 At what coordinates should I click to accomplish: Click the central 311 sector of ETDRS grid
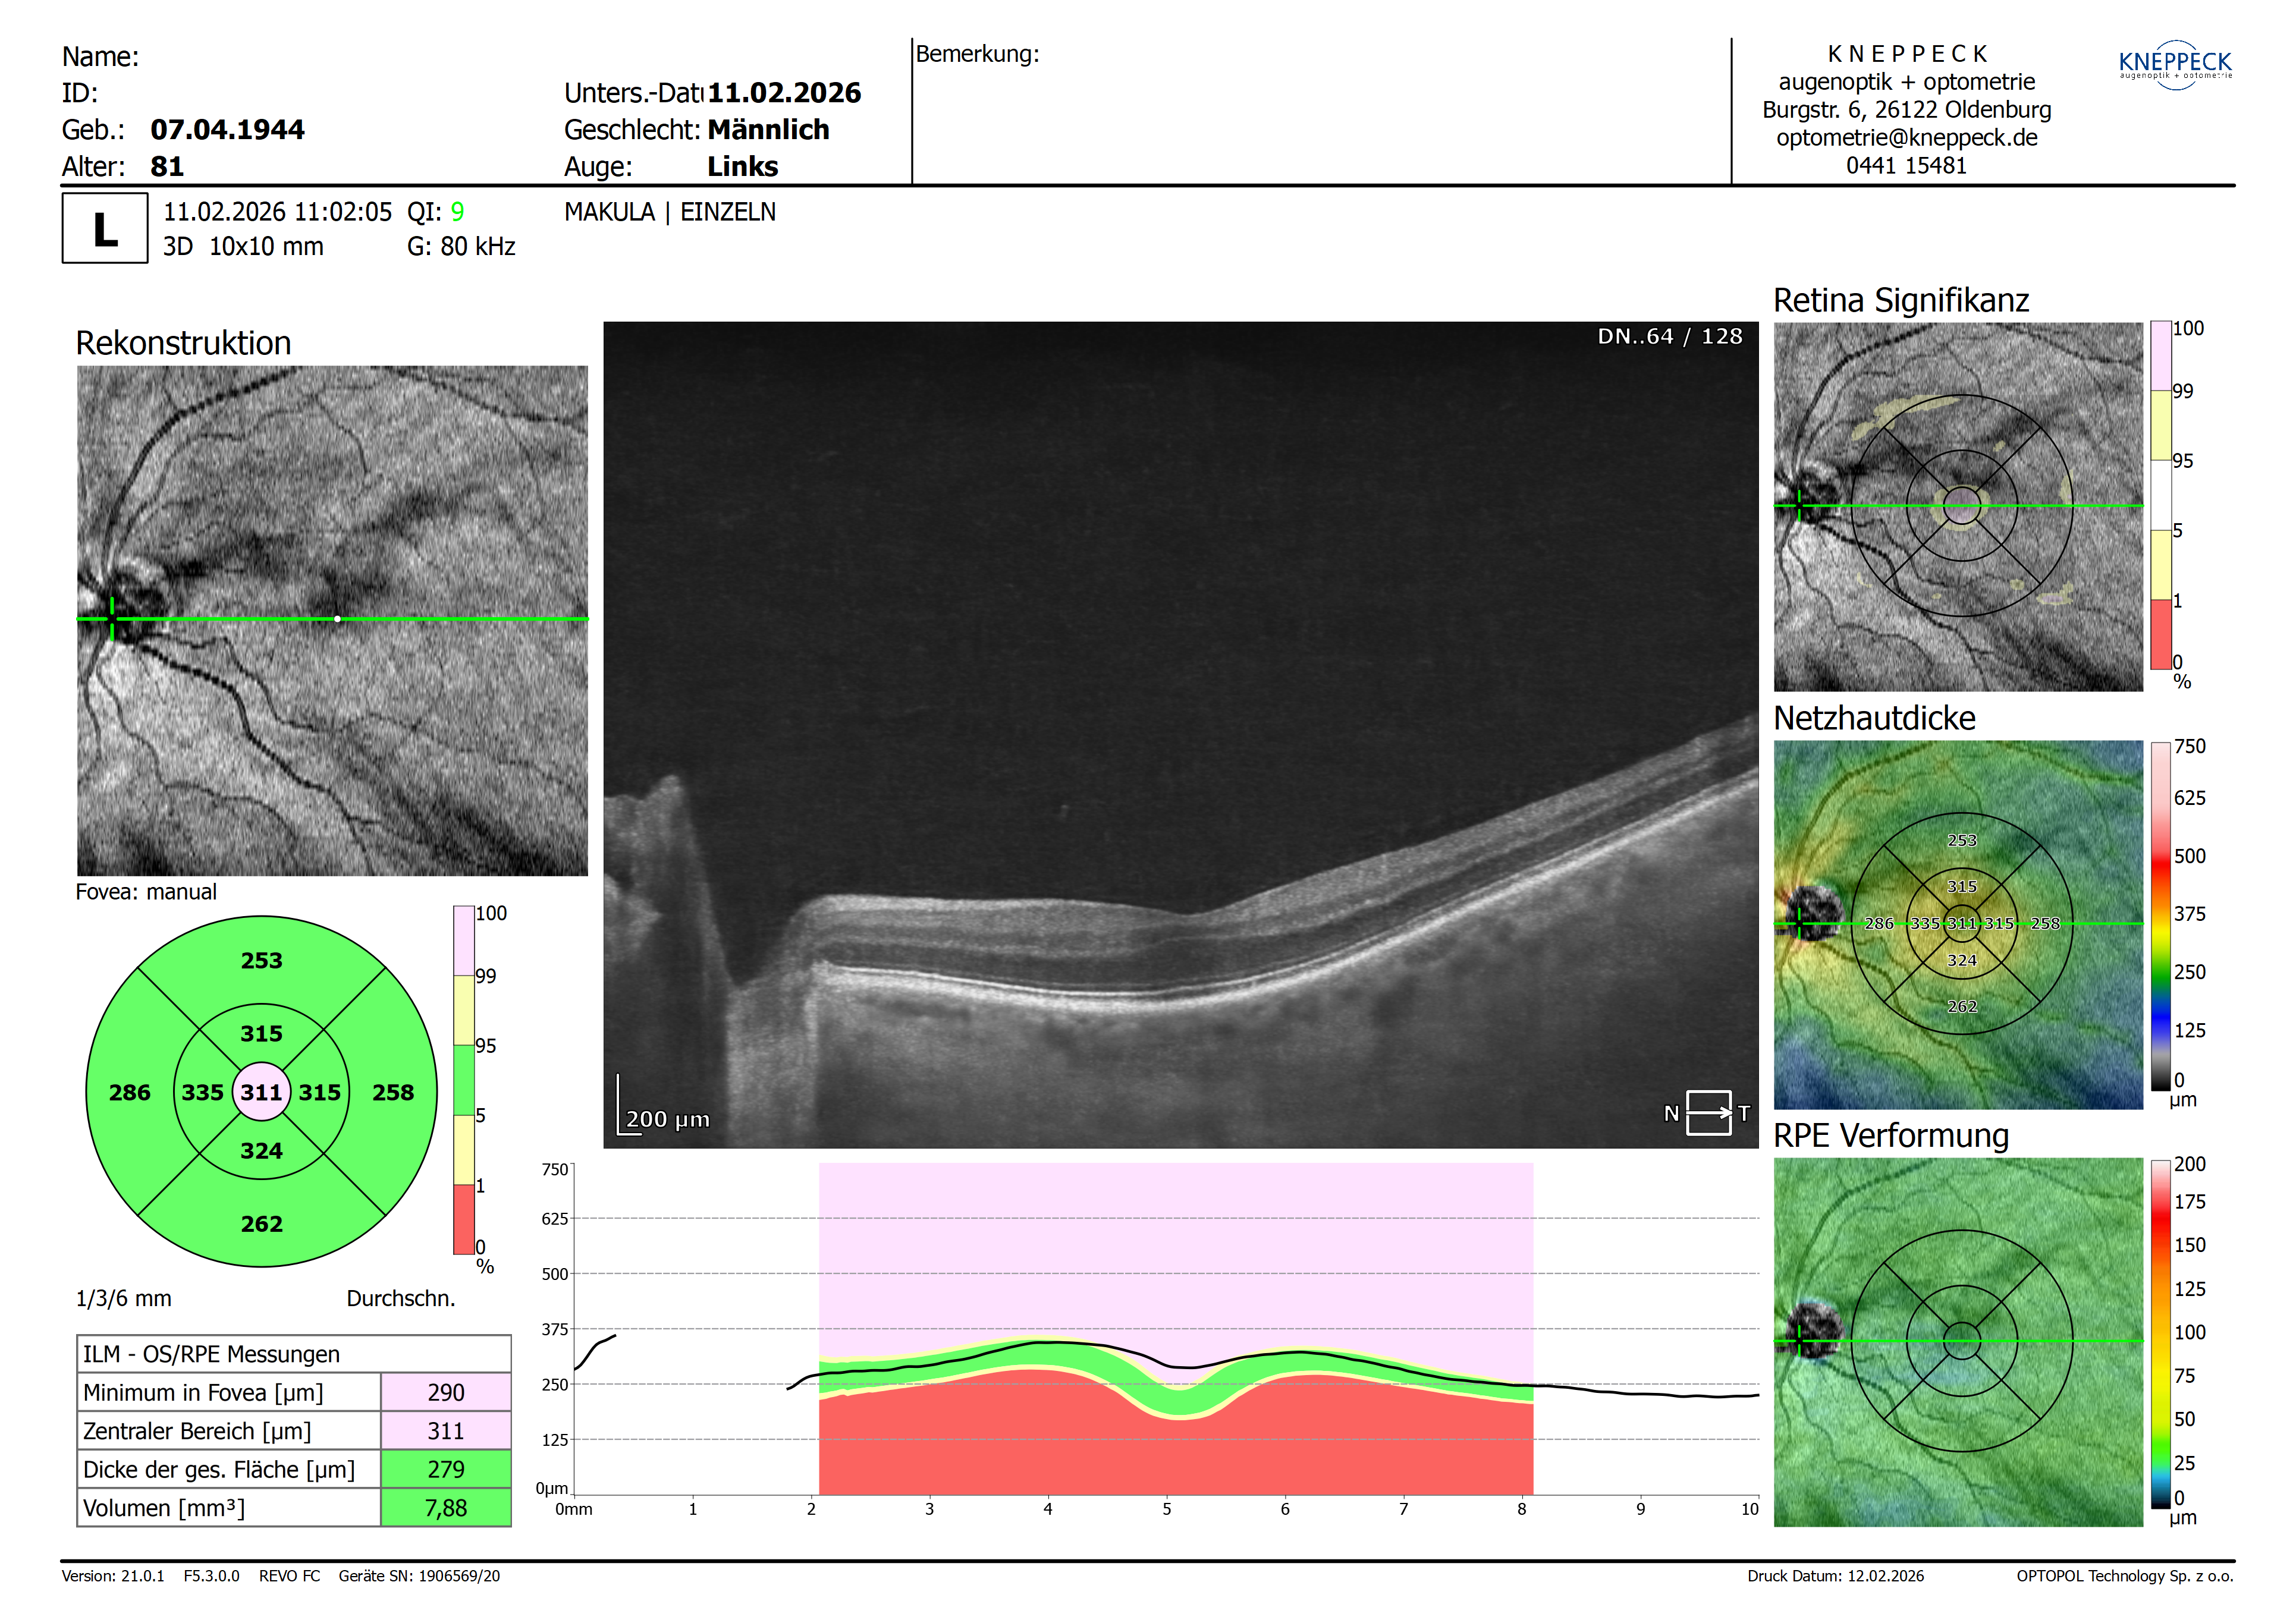tap(261, 1092)
